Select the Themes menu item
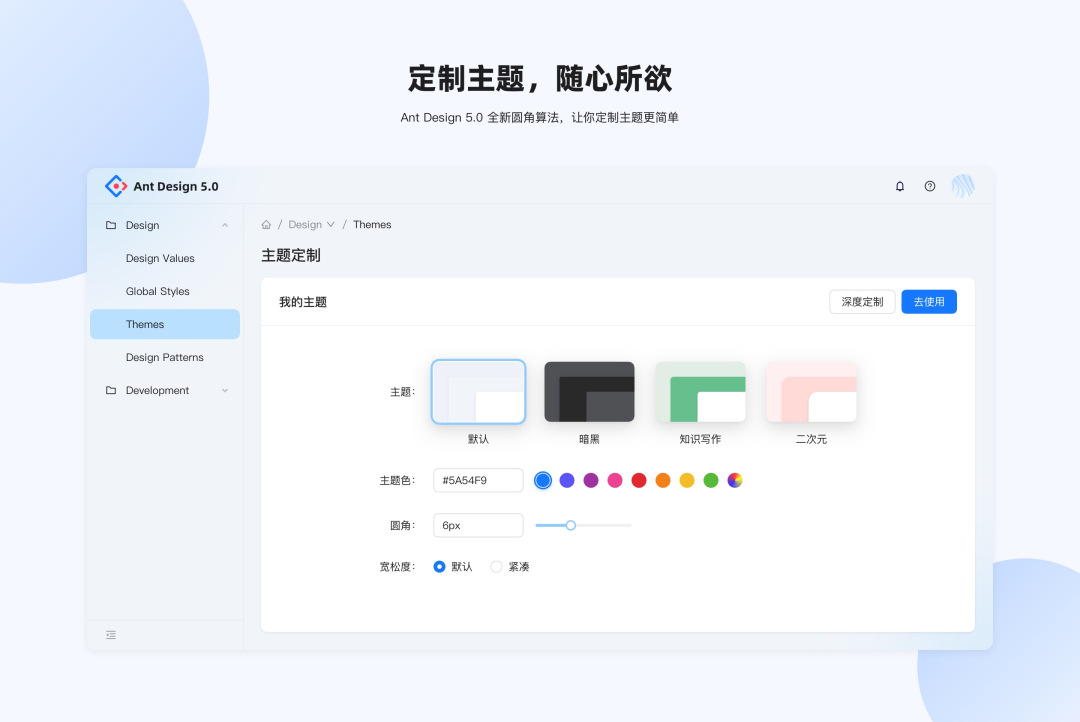 [165, 324]
